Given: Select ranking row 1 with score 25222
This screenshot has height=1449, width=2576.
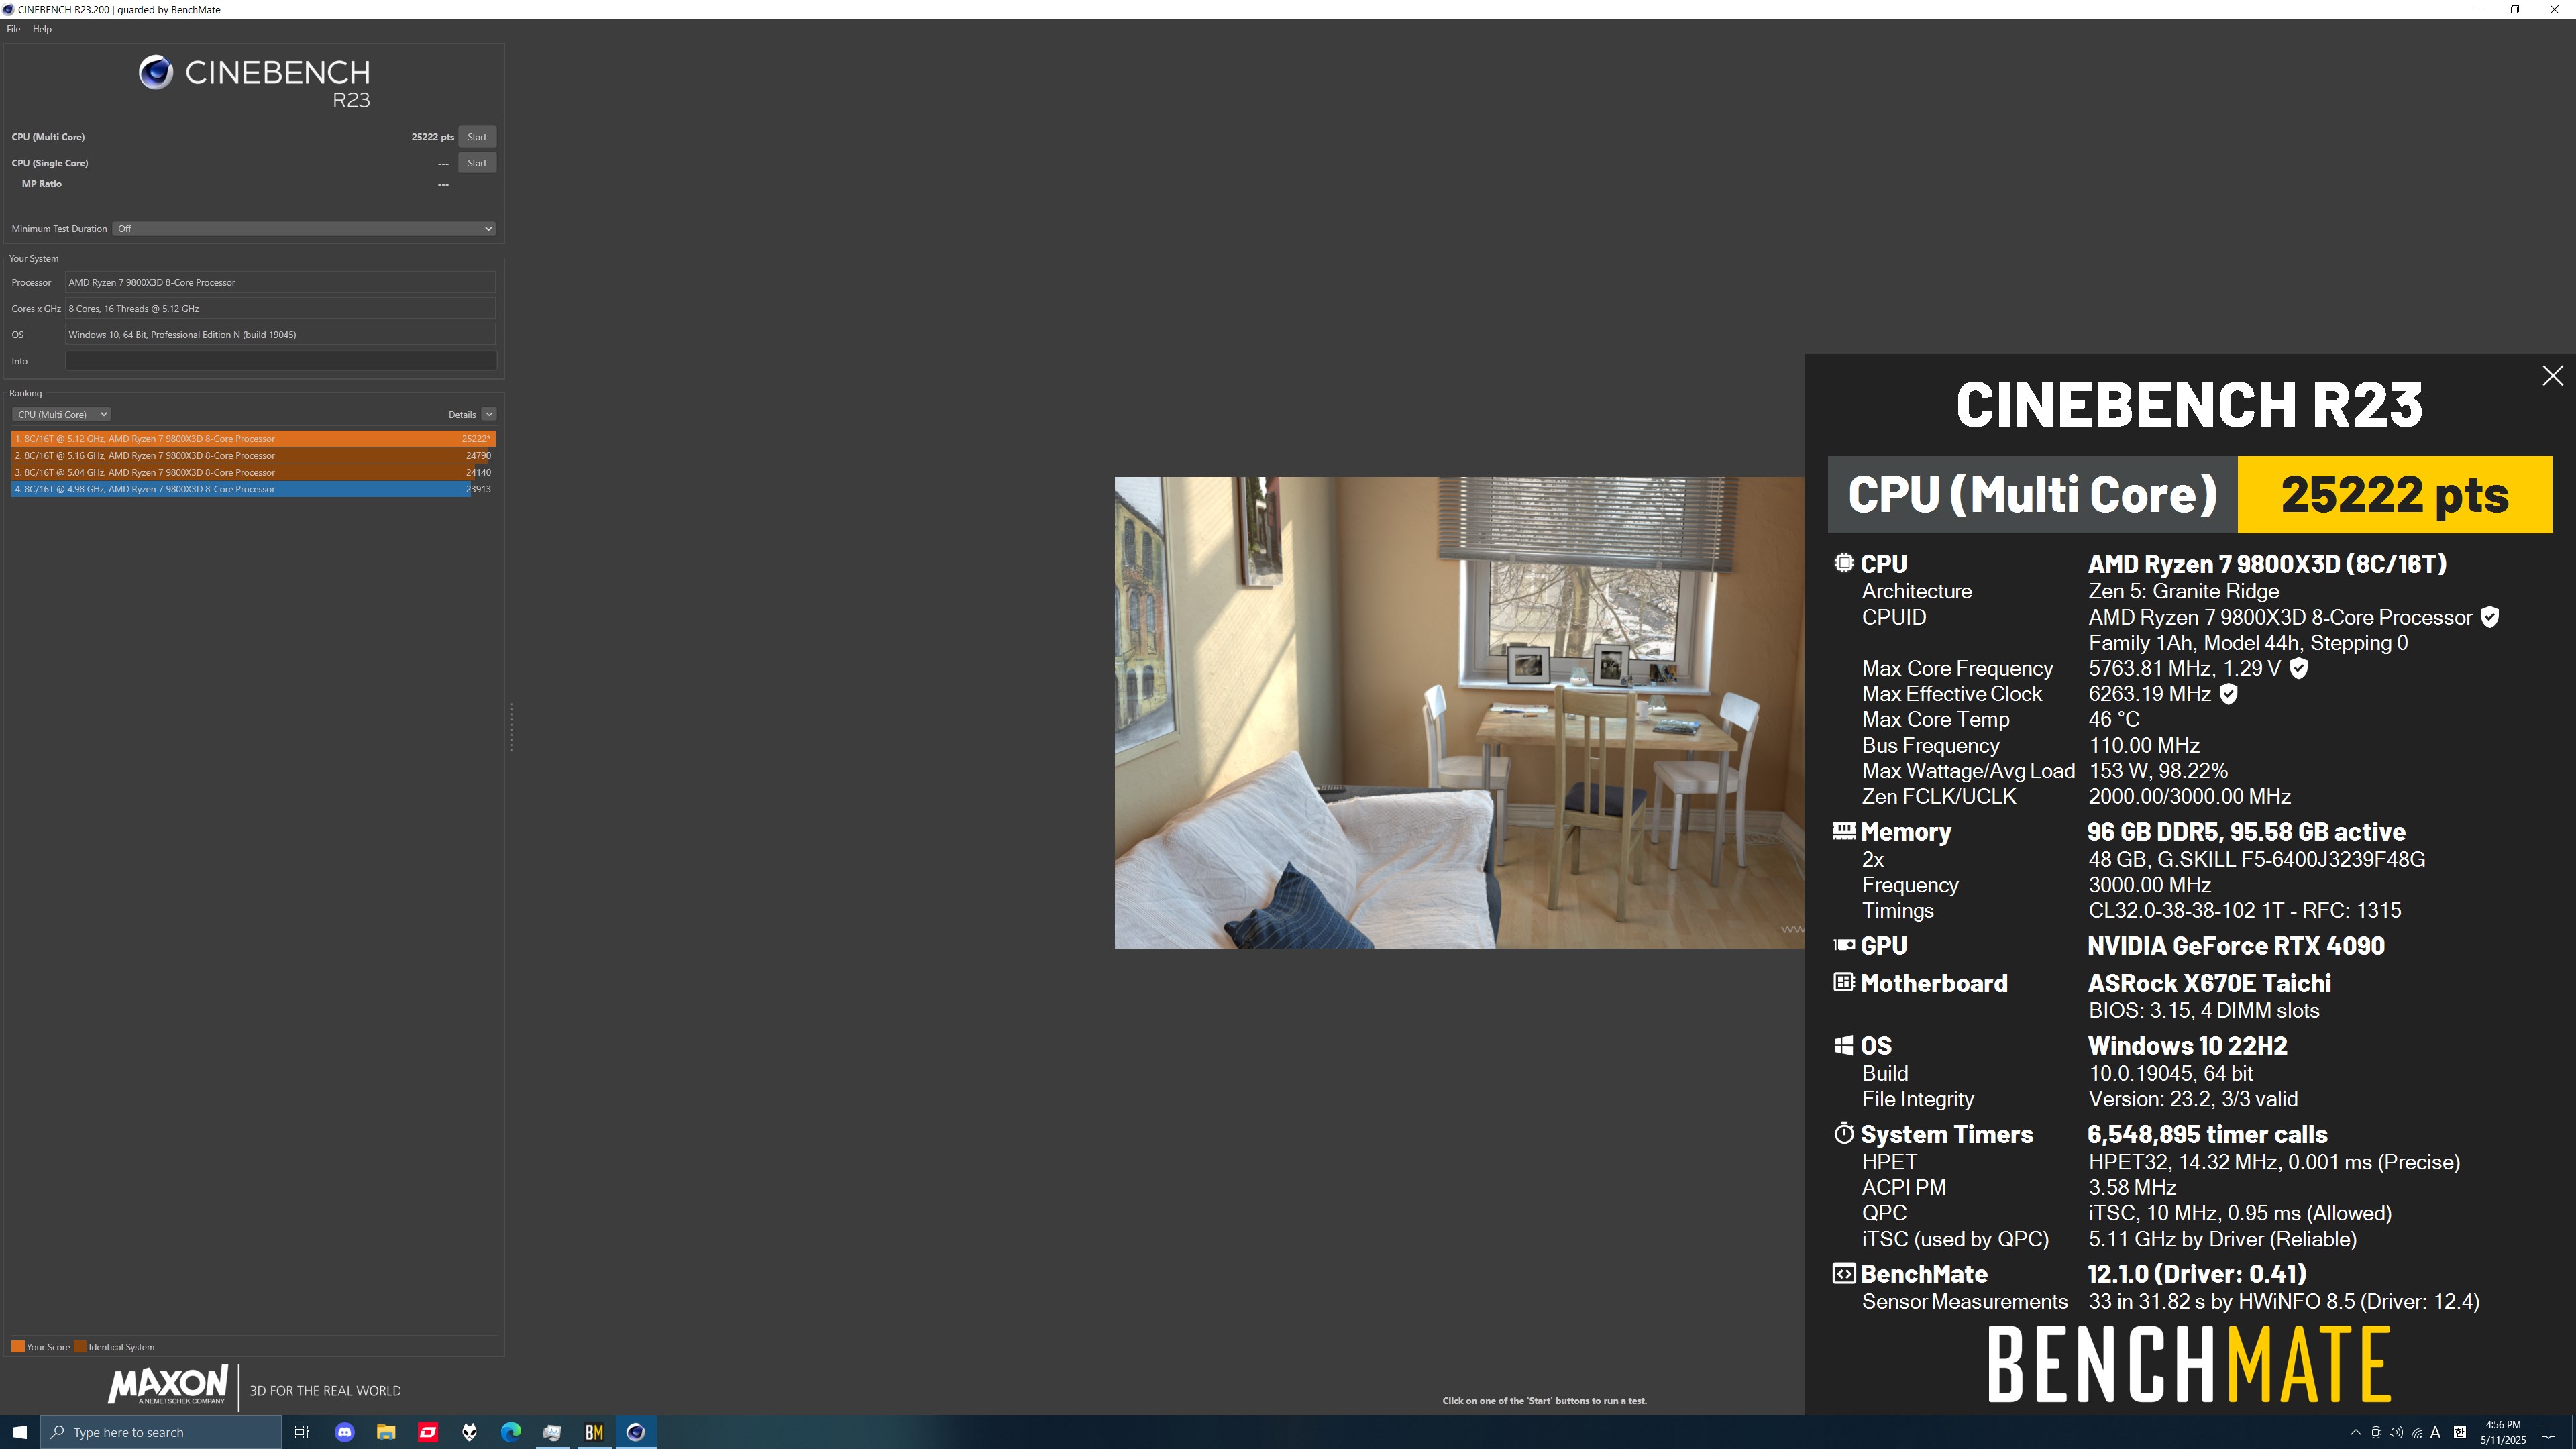Looking at the screenshot, I should 253,439.
